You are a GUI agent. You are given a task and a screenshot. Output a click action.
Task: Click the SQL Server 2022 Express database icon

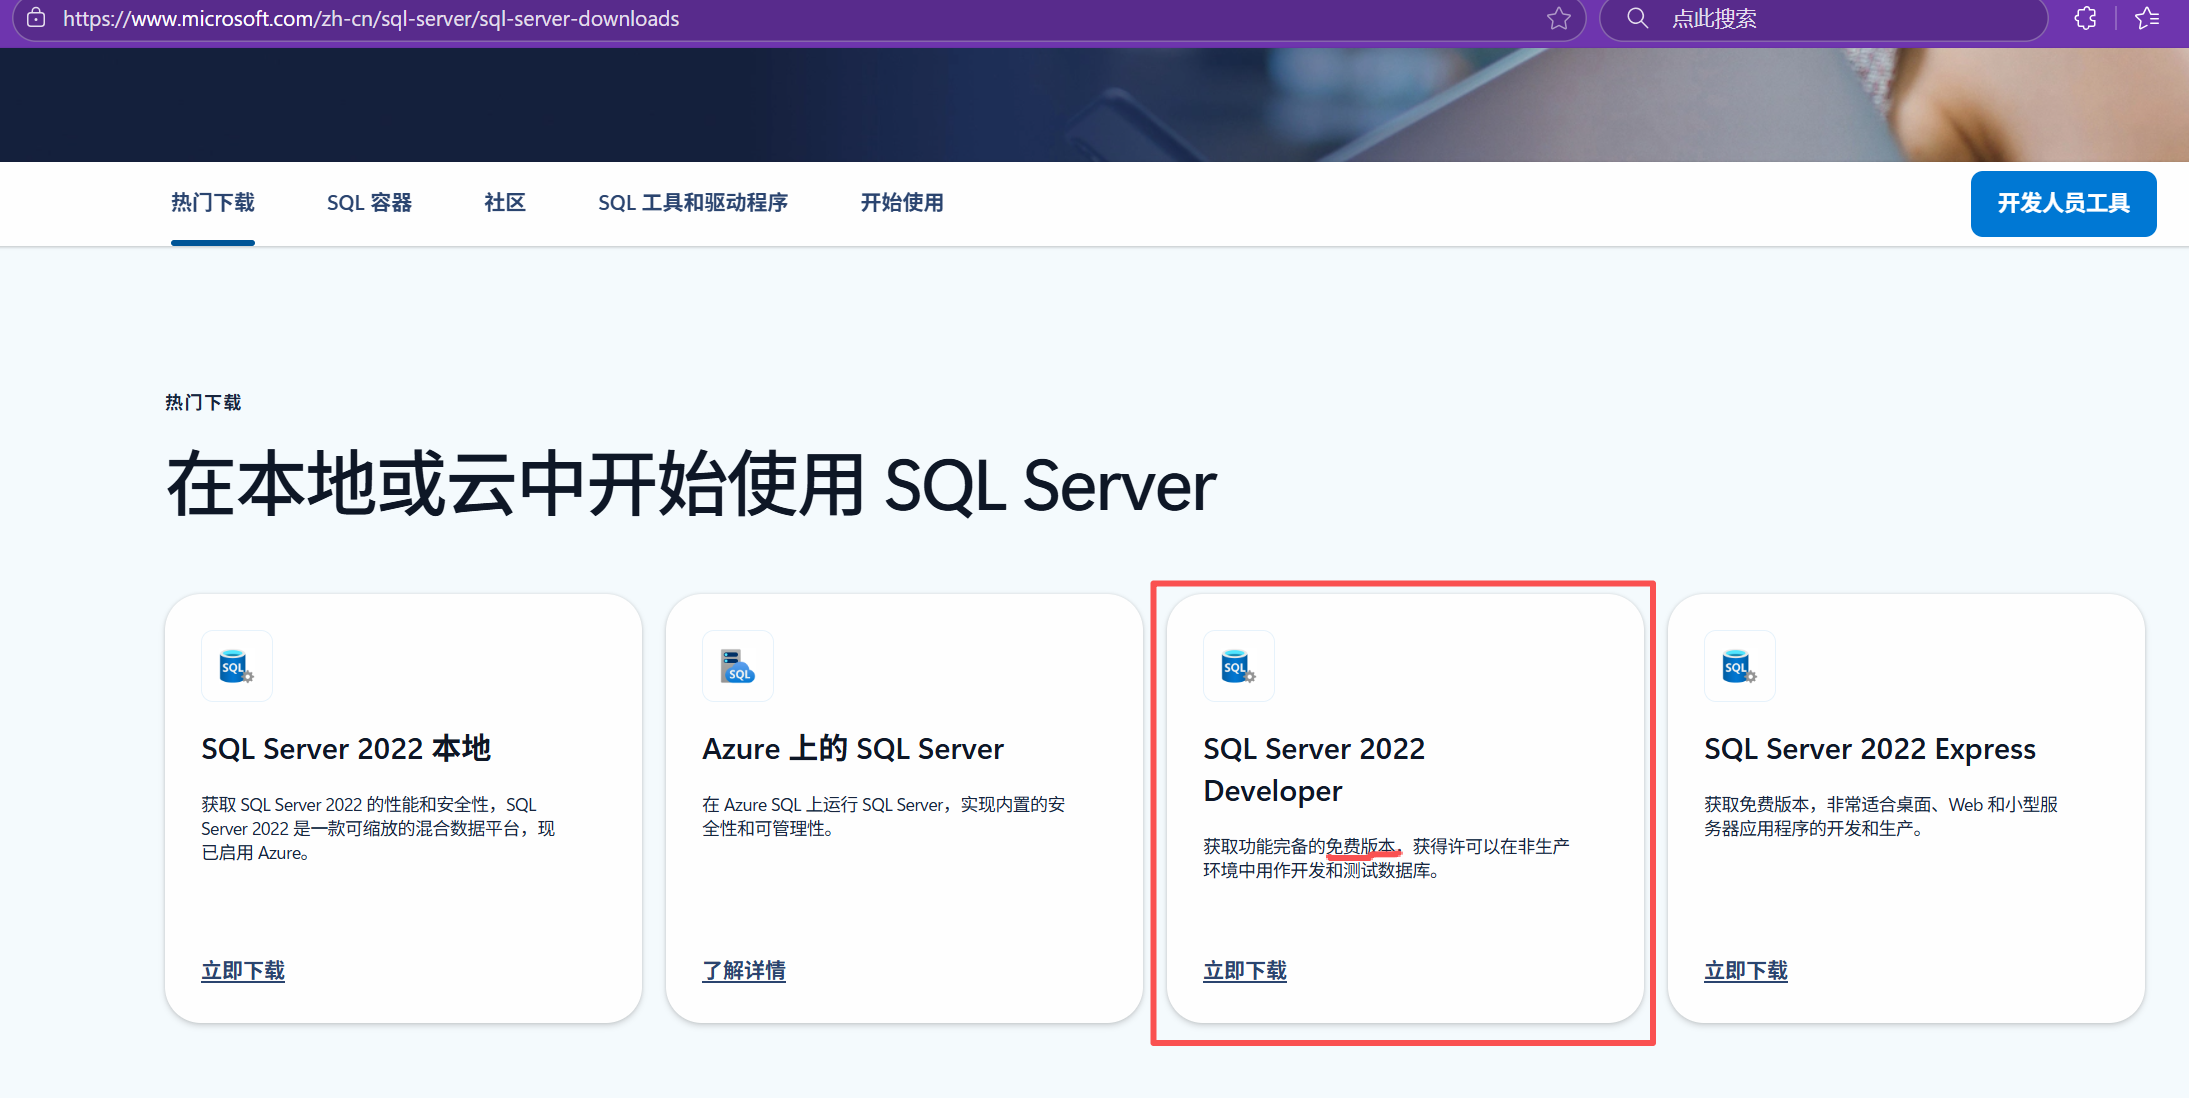(x=1740, y=666)
